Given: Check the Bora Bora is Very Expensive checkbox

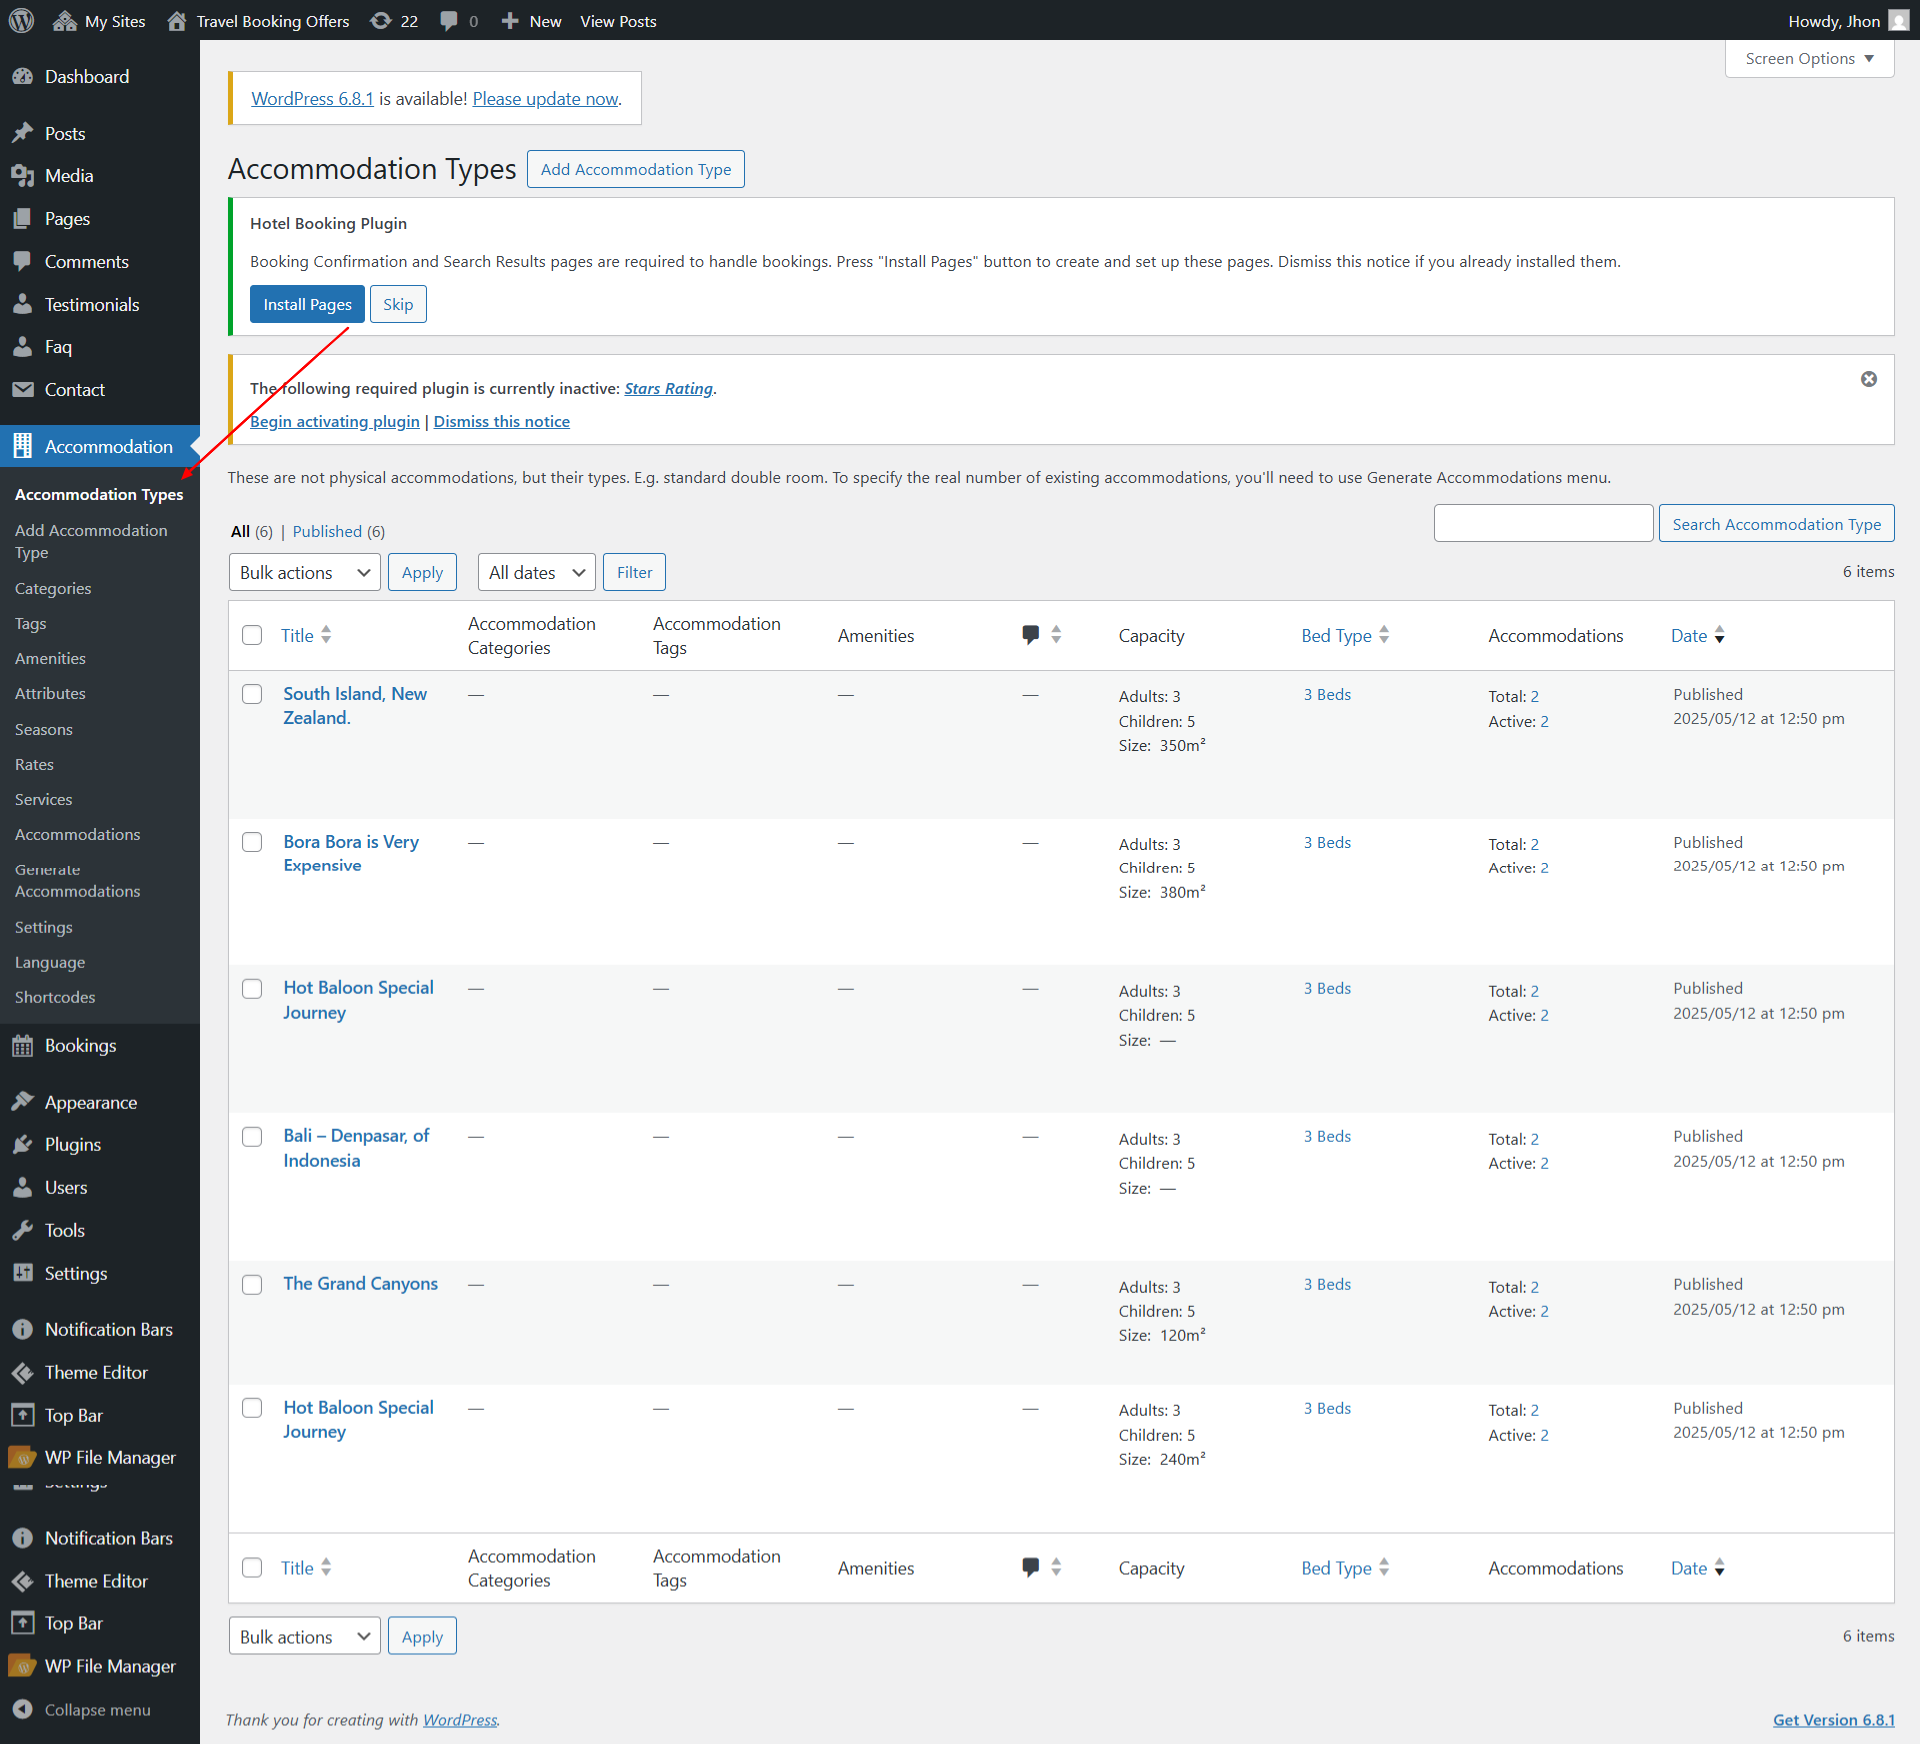Looking at the screenshot, I should [x=252, y=842].
